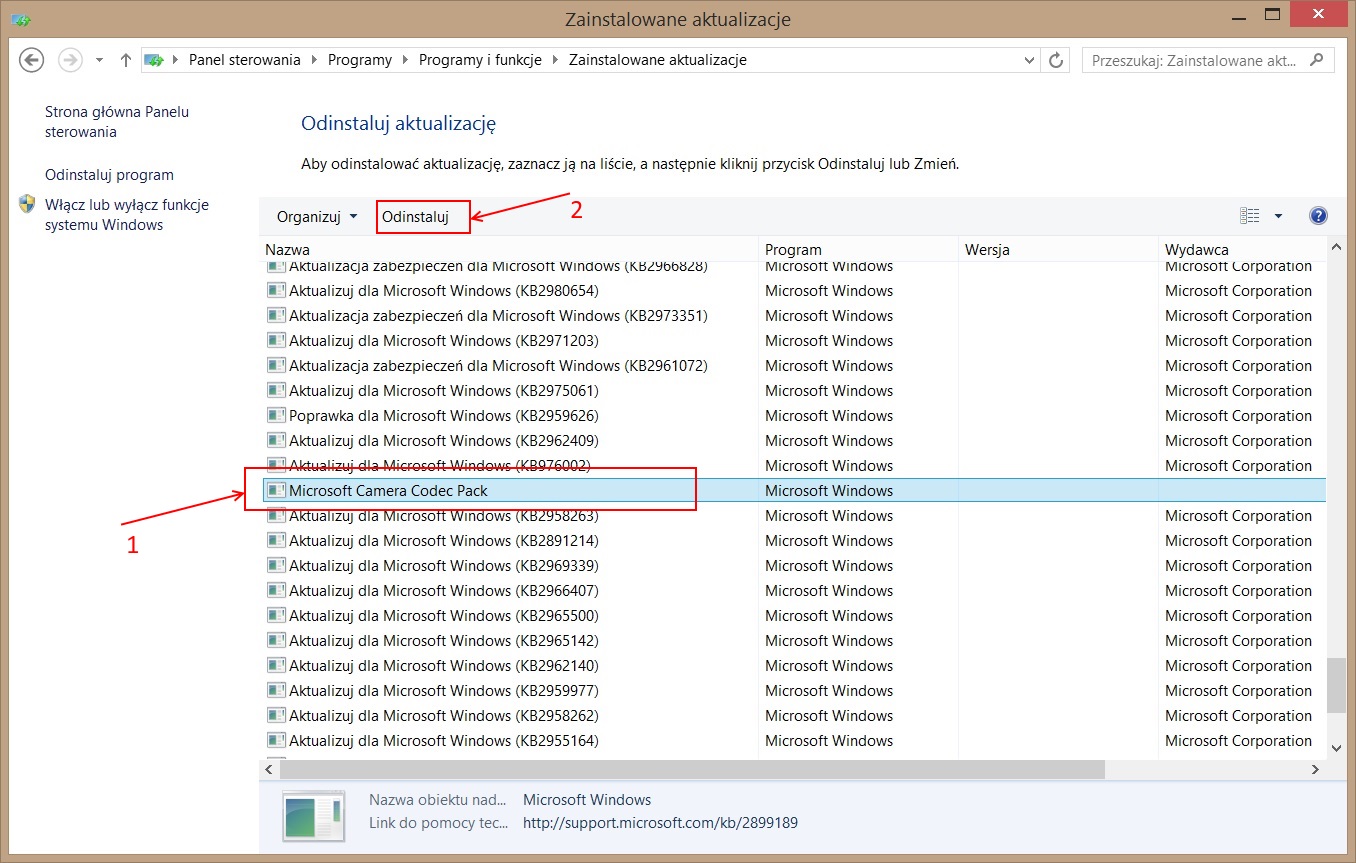
Task: Sort list by Nazwa column header
Action: (287, 249)
